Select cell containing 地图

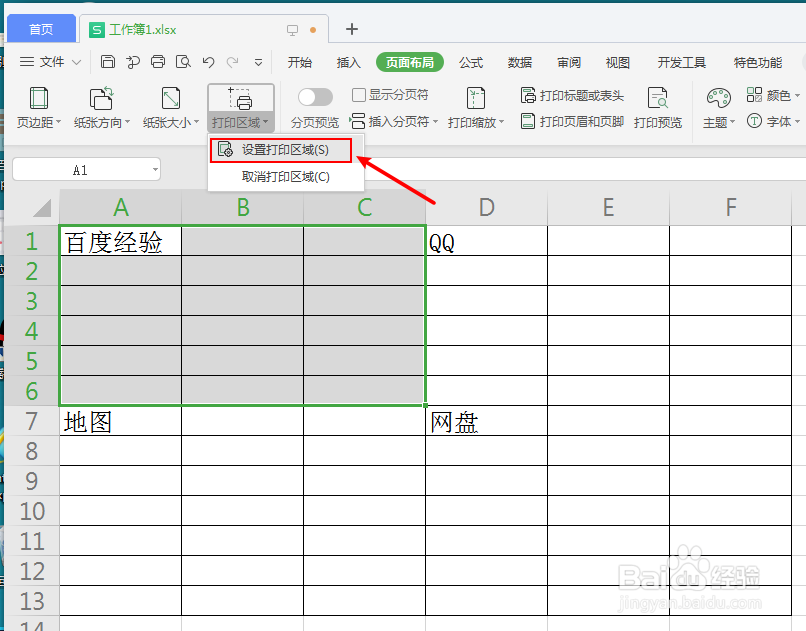click(x=120, y=421)
